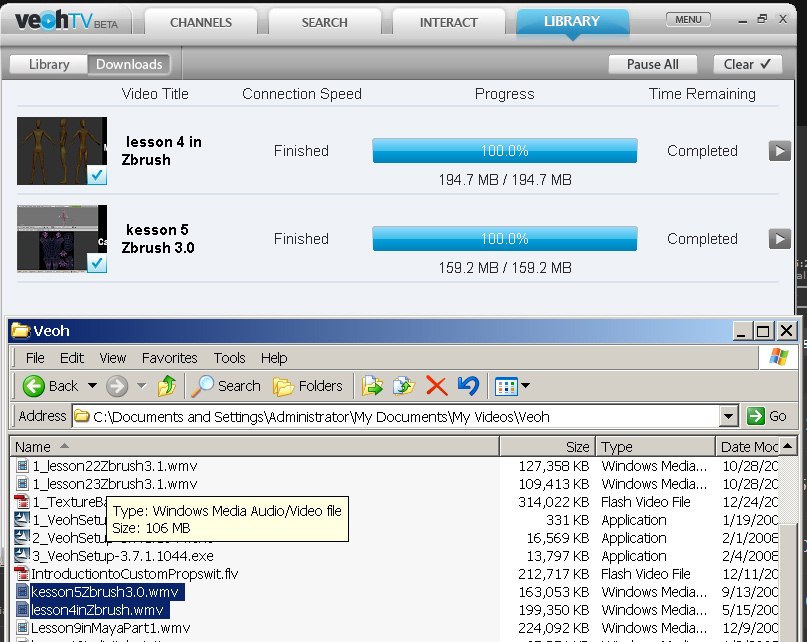Select the IntroductiontoCustomPropswit.flv file name
The height and width of the screenshot is (642, 807).
pyautogui.click(x=135, y=574)
